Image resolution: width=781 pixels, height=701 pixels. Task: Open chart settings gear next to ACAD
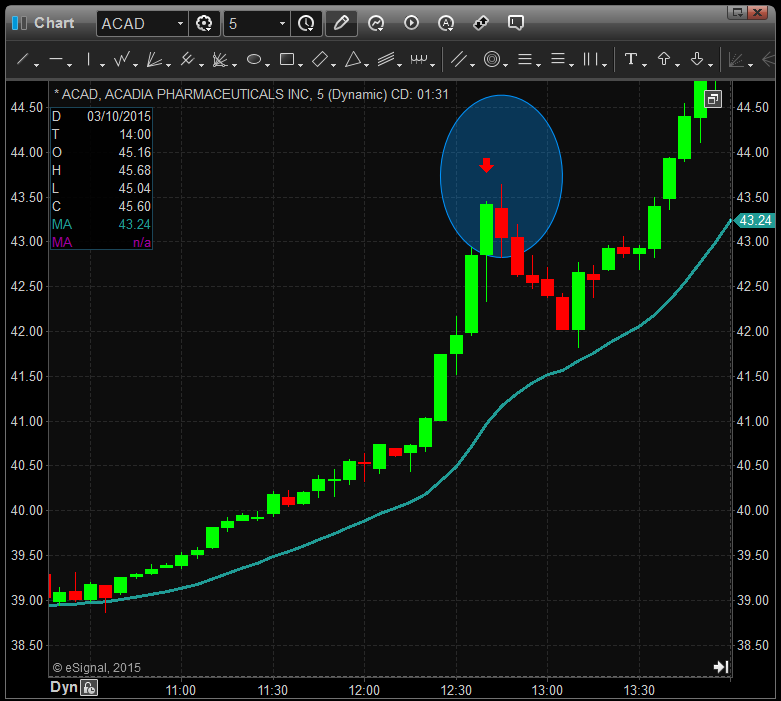tap(204, 23)
